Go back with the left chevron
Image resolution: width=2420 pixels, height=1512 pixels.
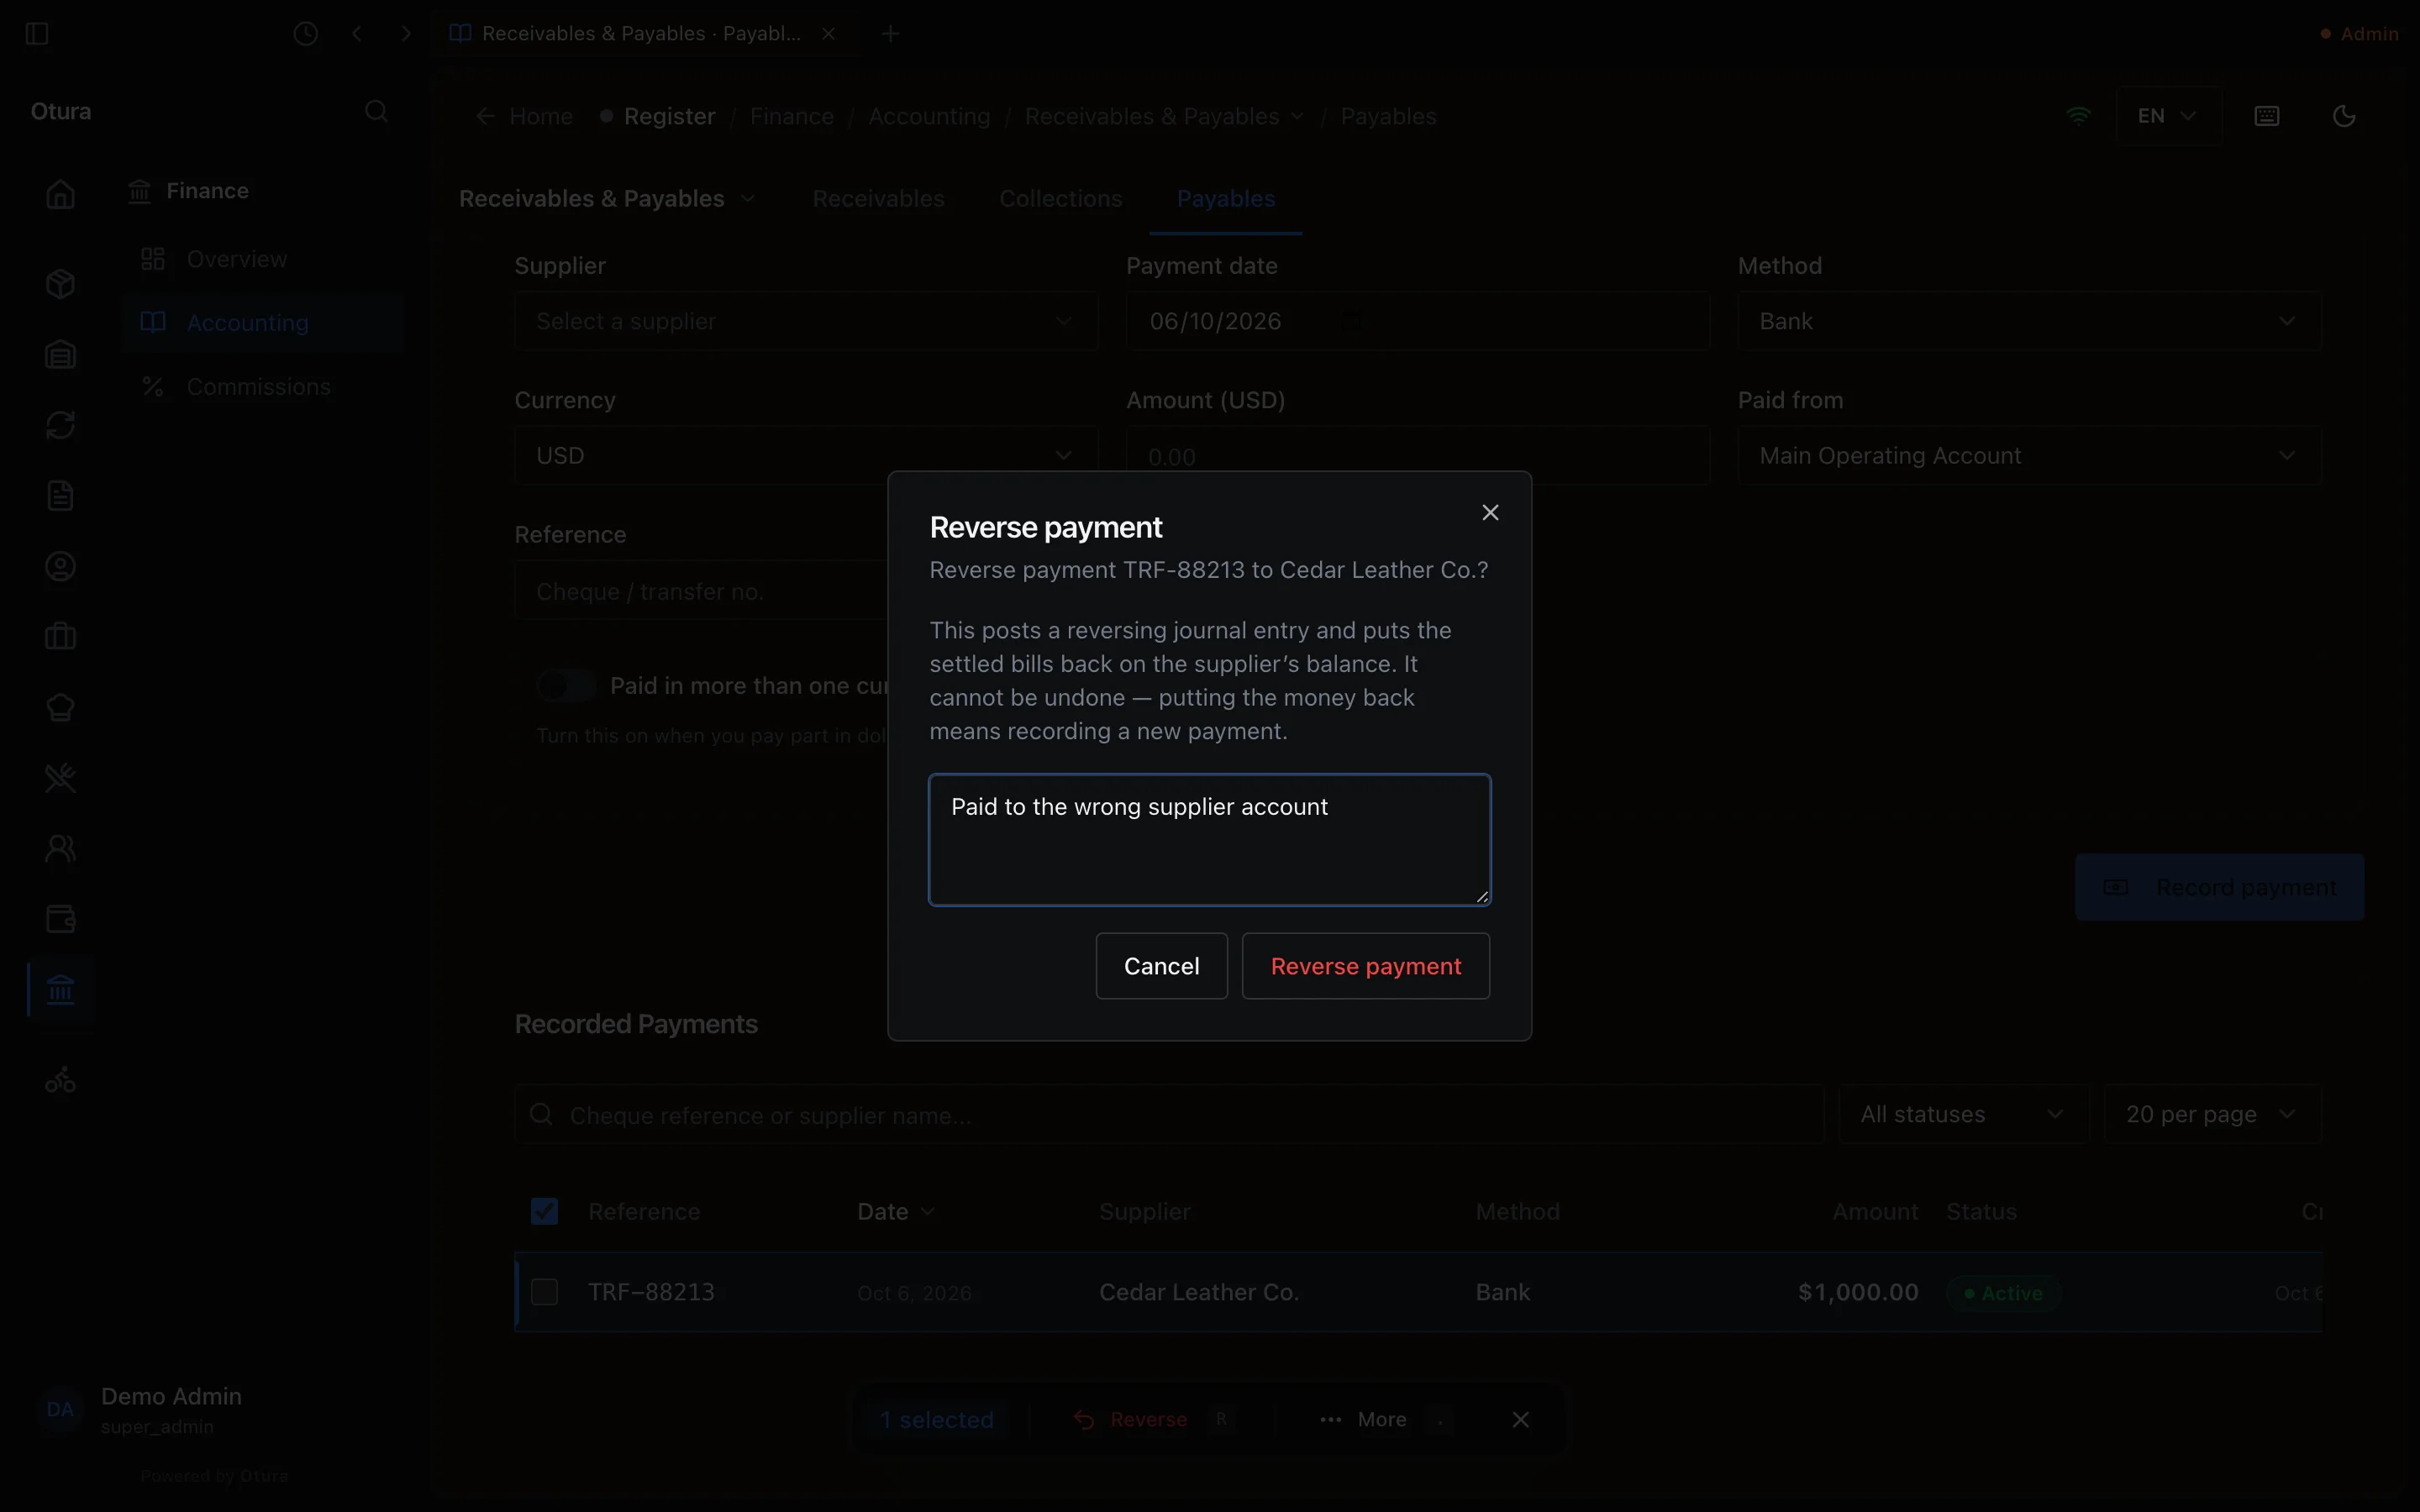click(357, 34)
